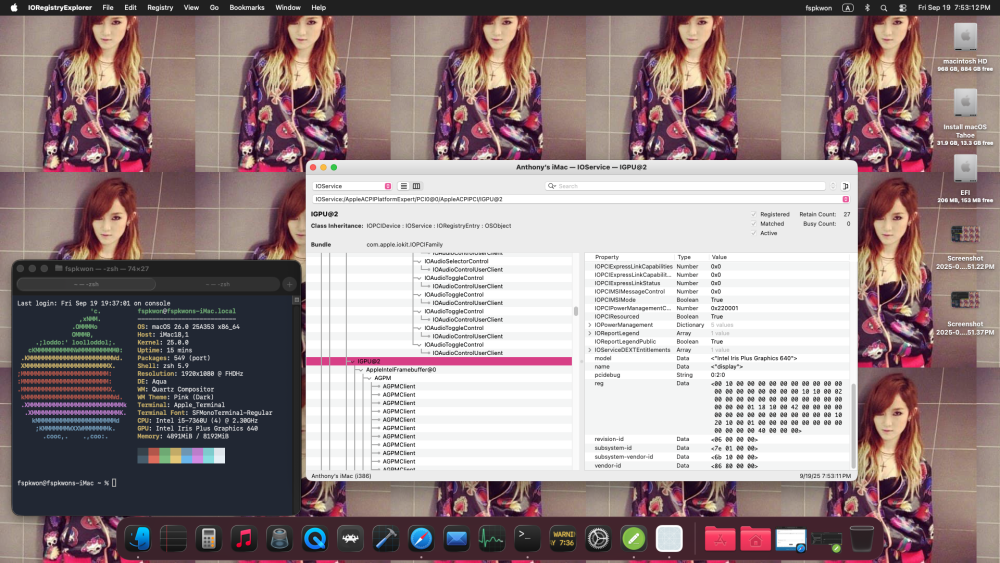Open the IOService plane dropdown
The width and height of the screenshot is (1000, 563).
tap(352, 186)
